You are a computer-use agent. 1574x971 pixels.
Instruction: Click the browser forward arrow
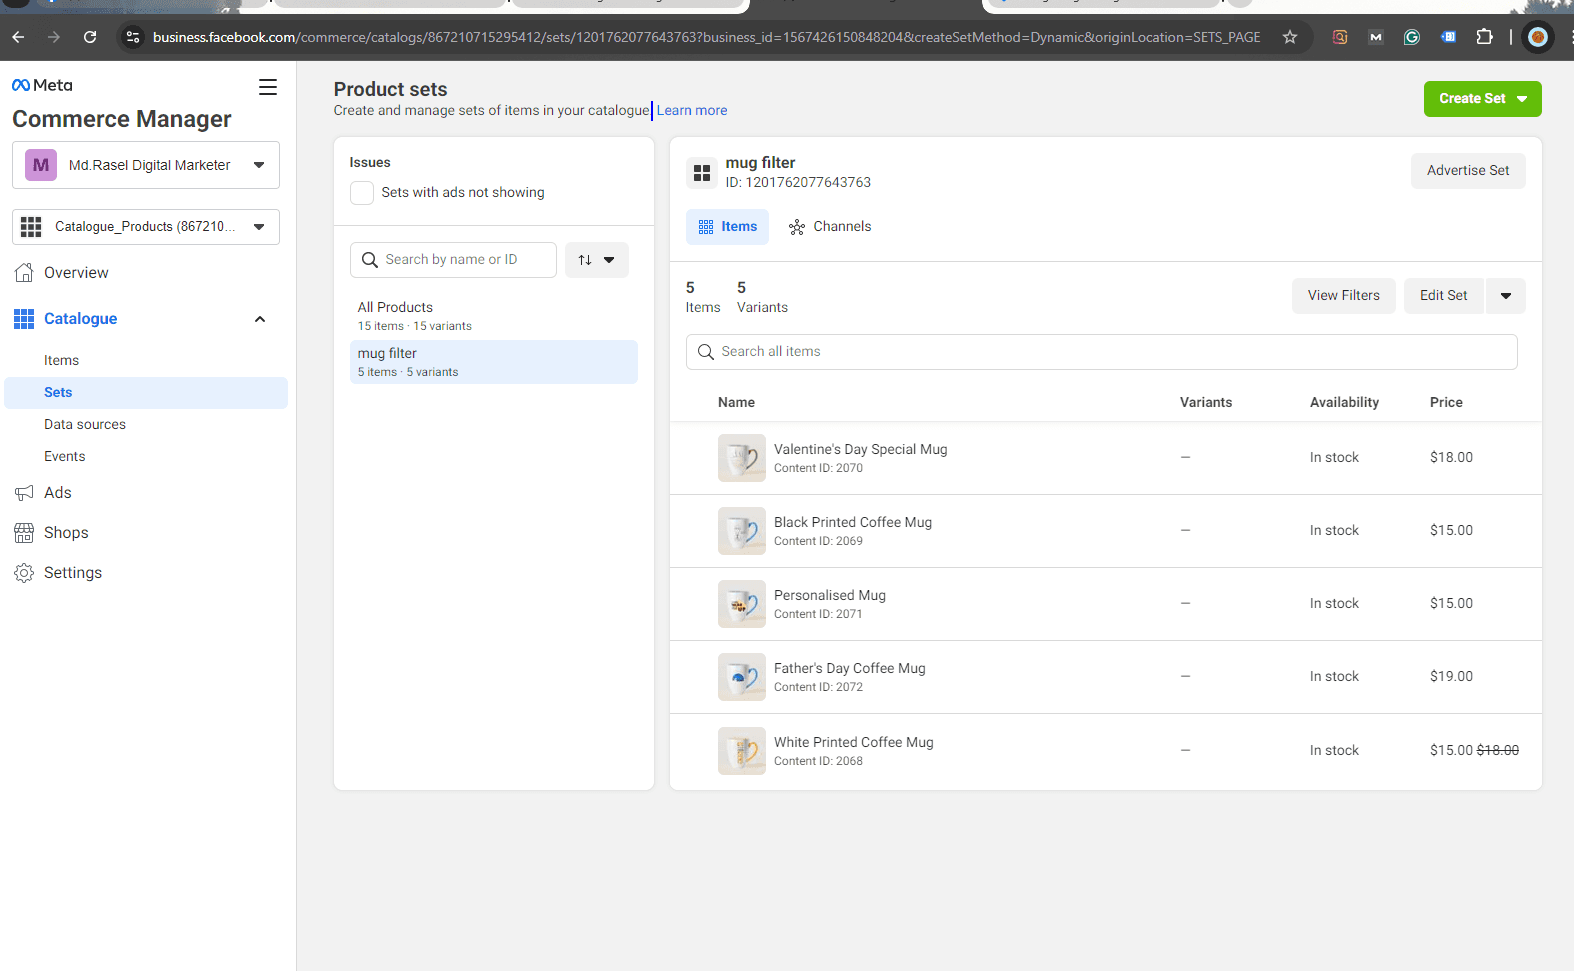pyautogui.click(x=54, y=37)
